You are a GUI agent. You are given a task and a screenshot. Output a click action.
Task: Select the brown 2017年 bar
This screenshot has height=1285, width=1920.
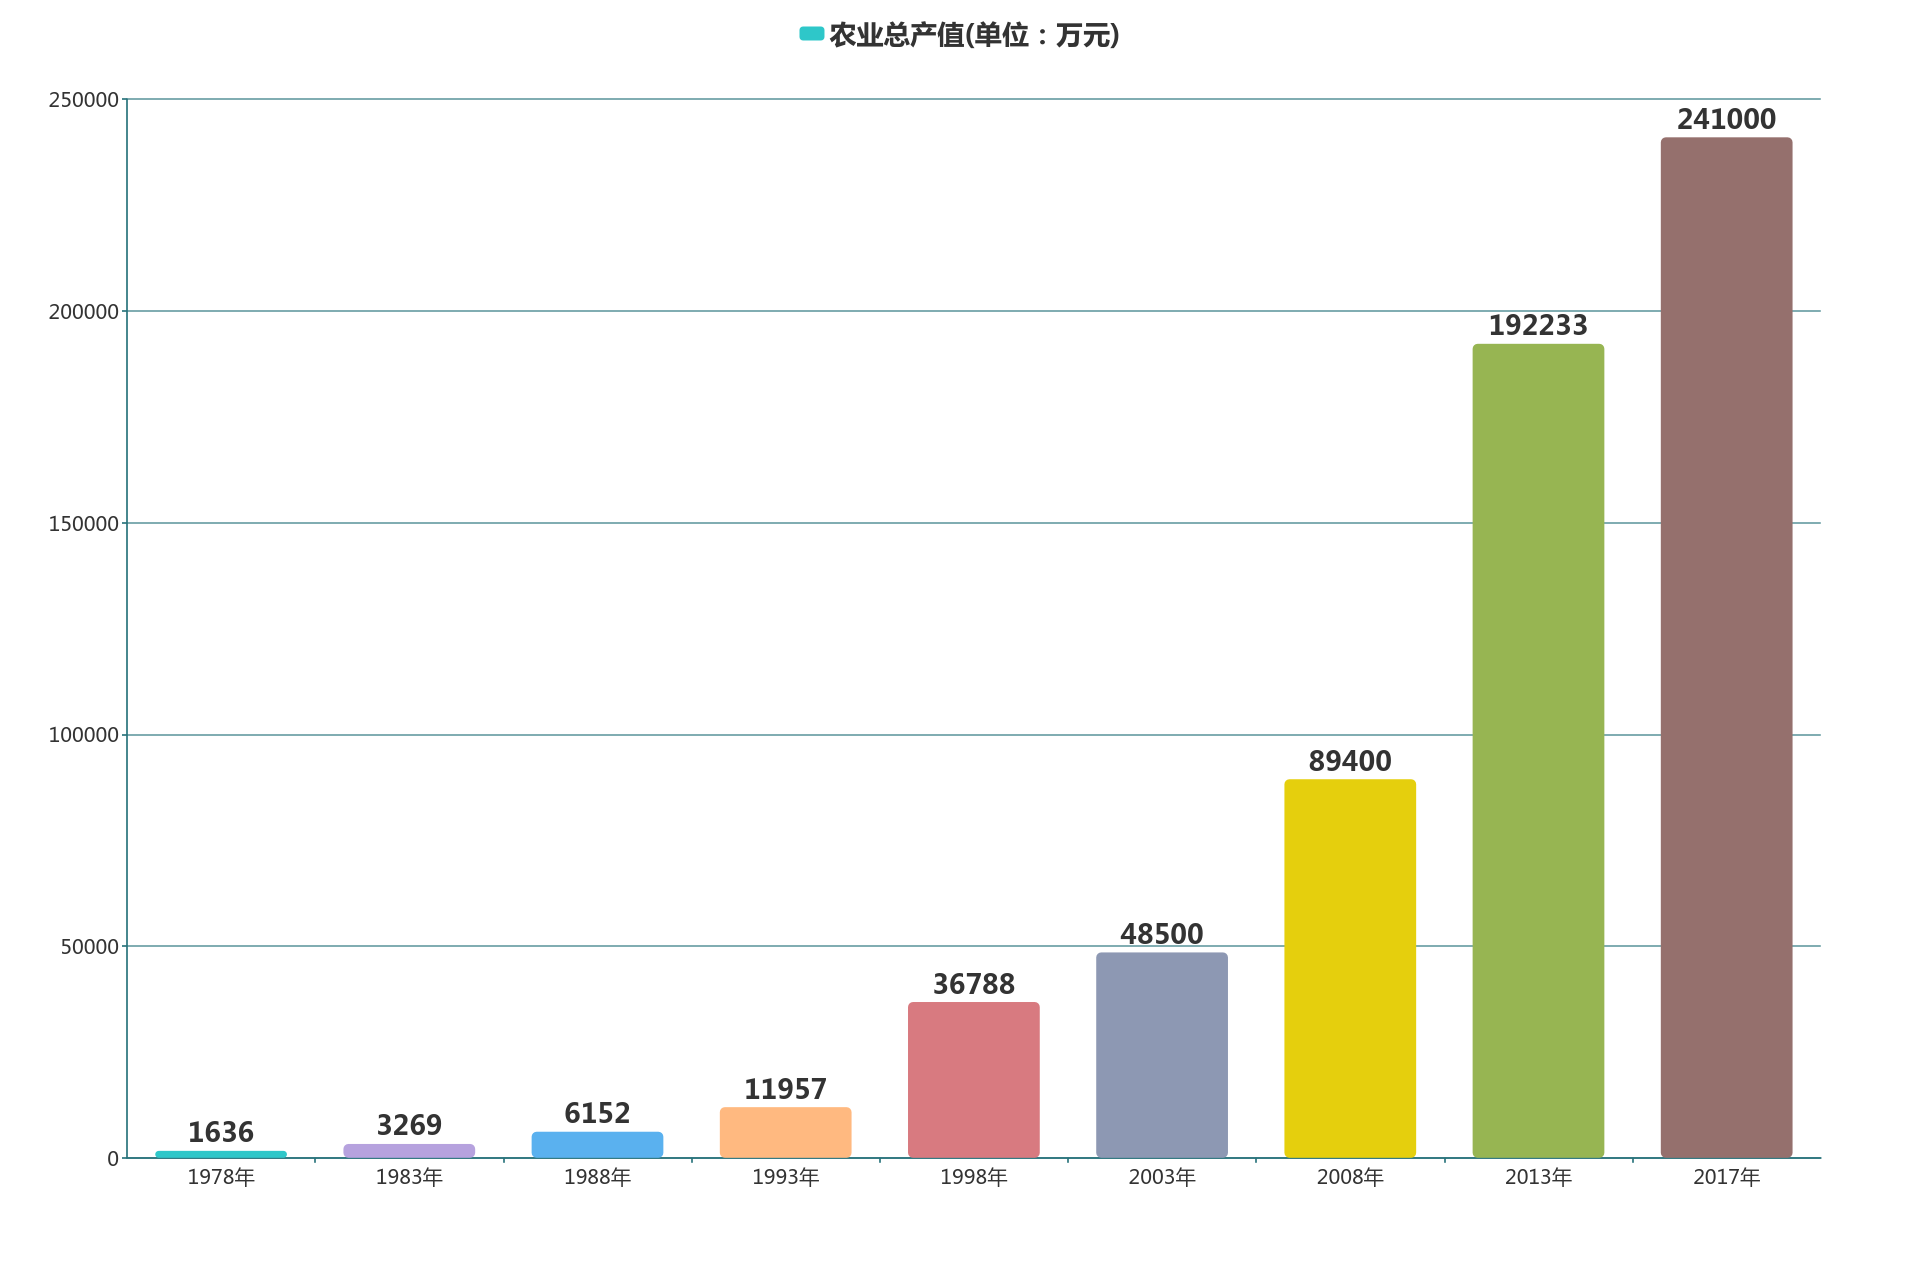[1726, 647]
